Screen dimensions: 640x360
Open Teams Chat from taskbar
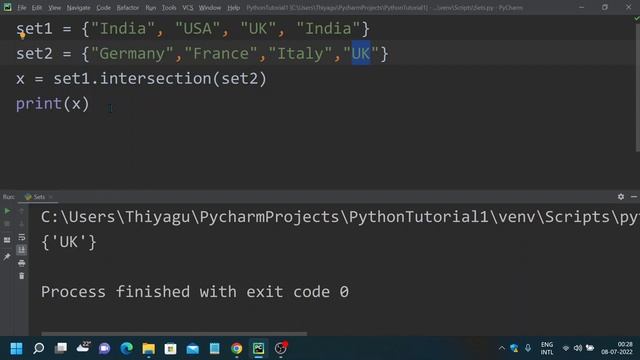104,348
